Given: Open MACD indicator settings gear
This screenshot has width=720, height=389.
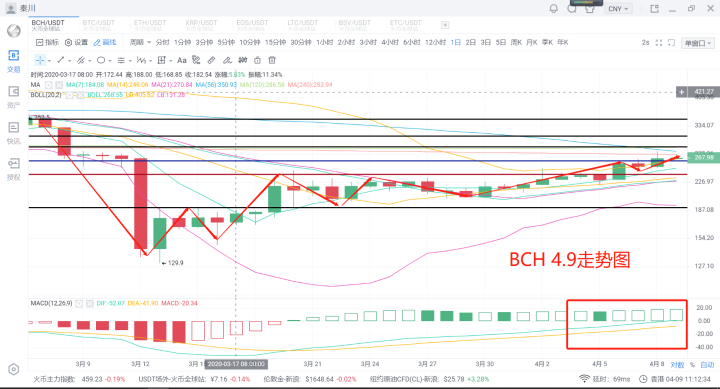Looking at the screenshot, I should click(x=79, y=304).
